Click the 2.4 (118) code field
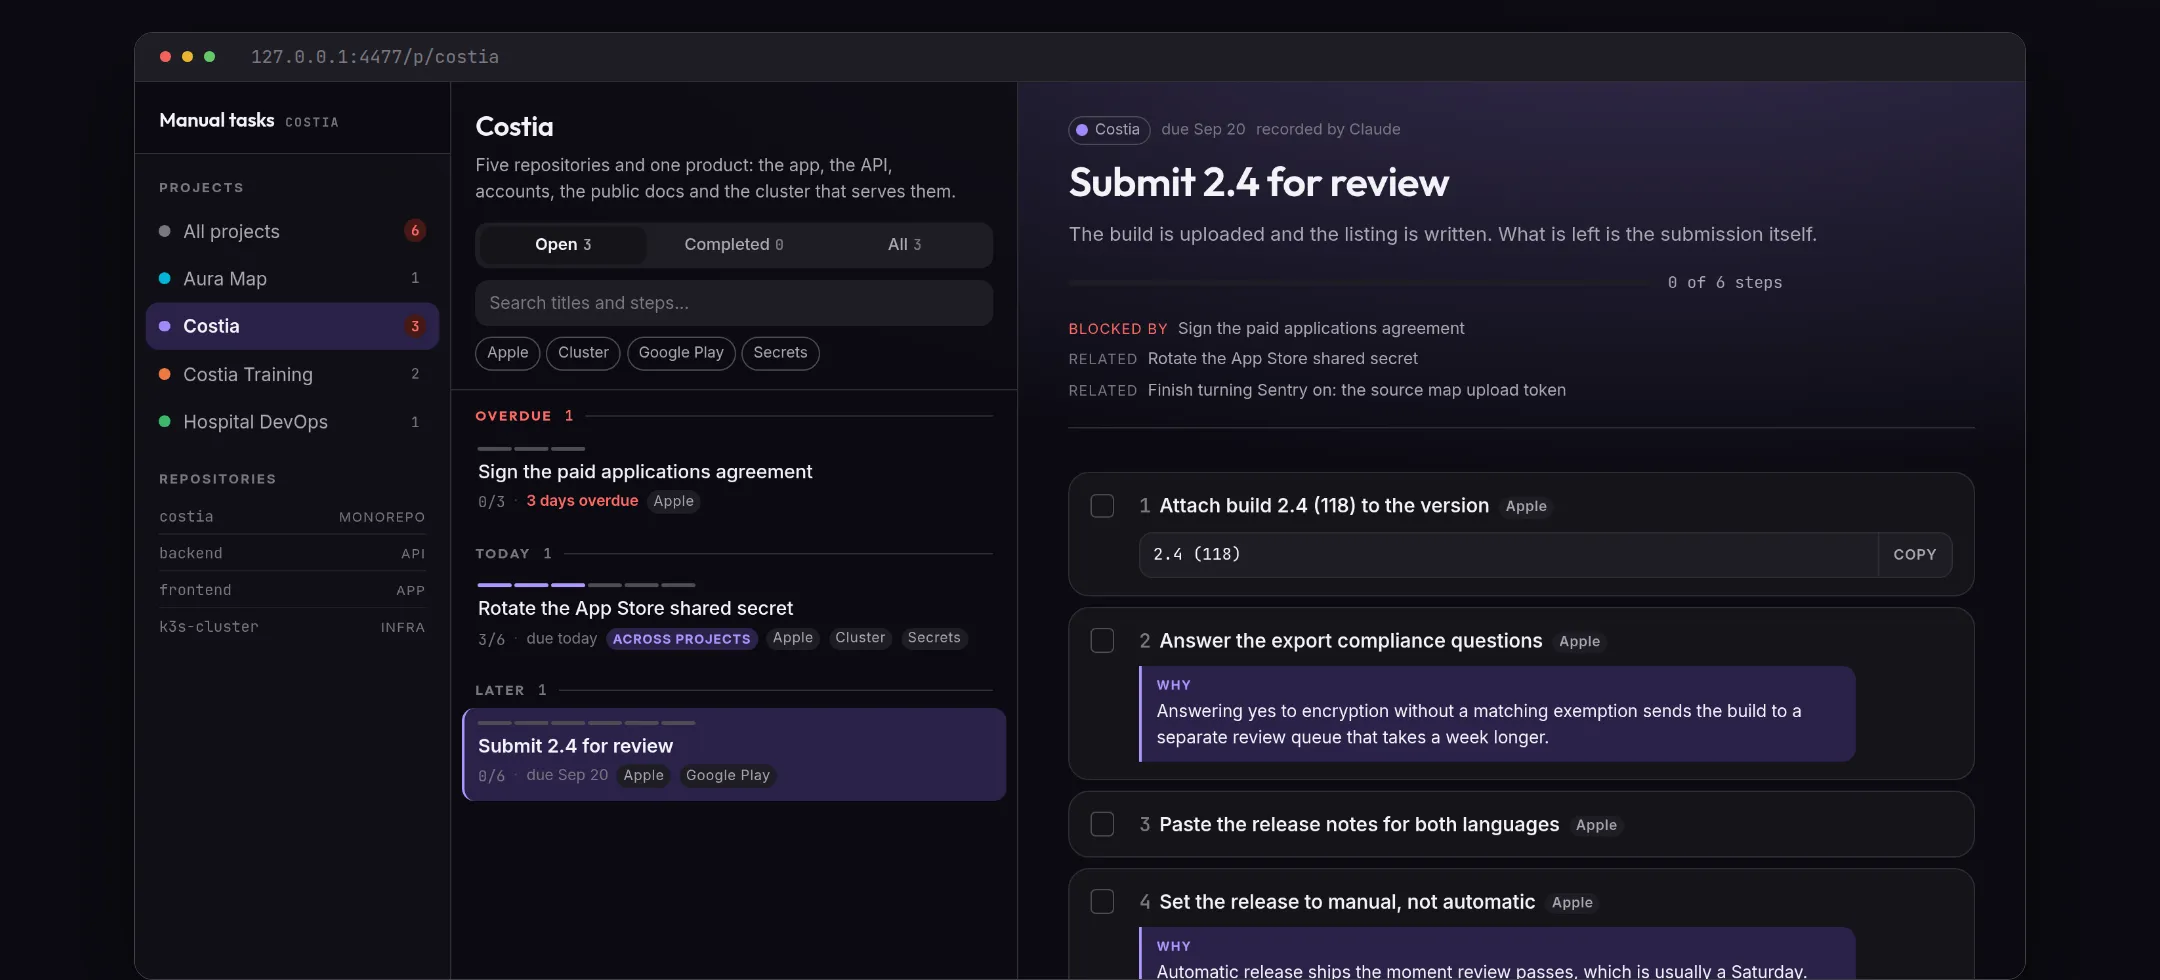 click(1508, 555)
